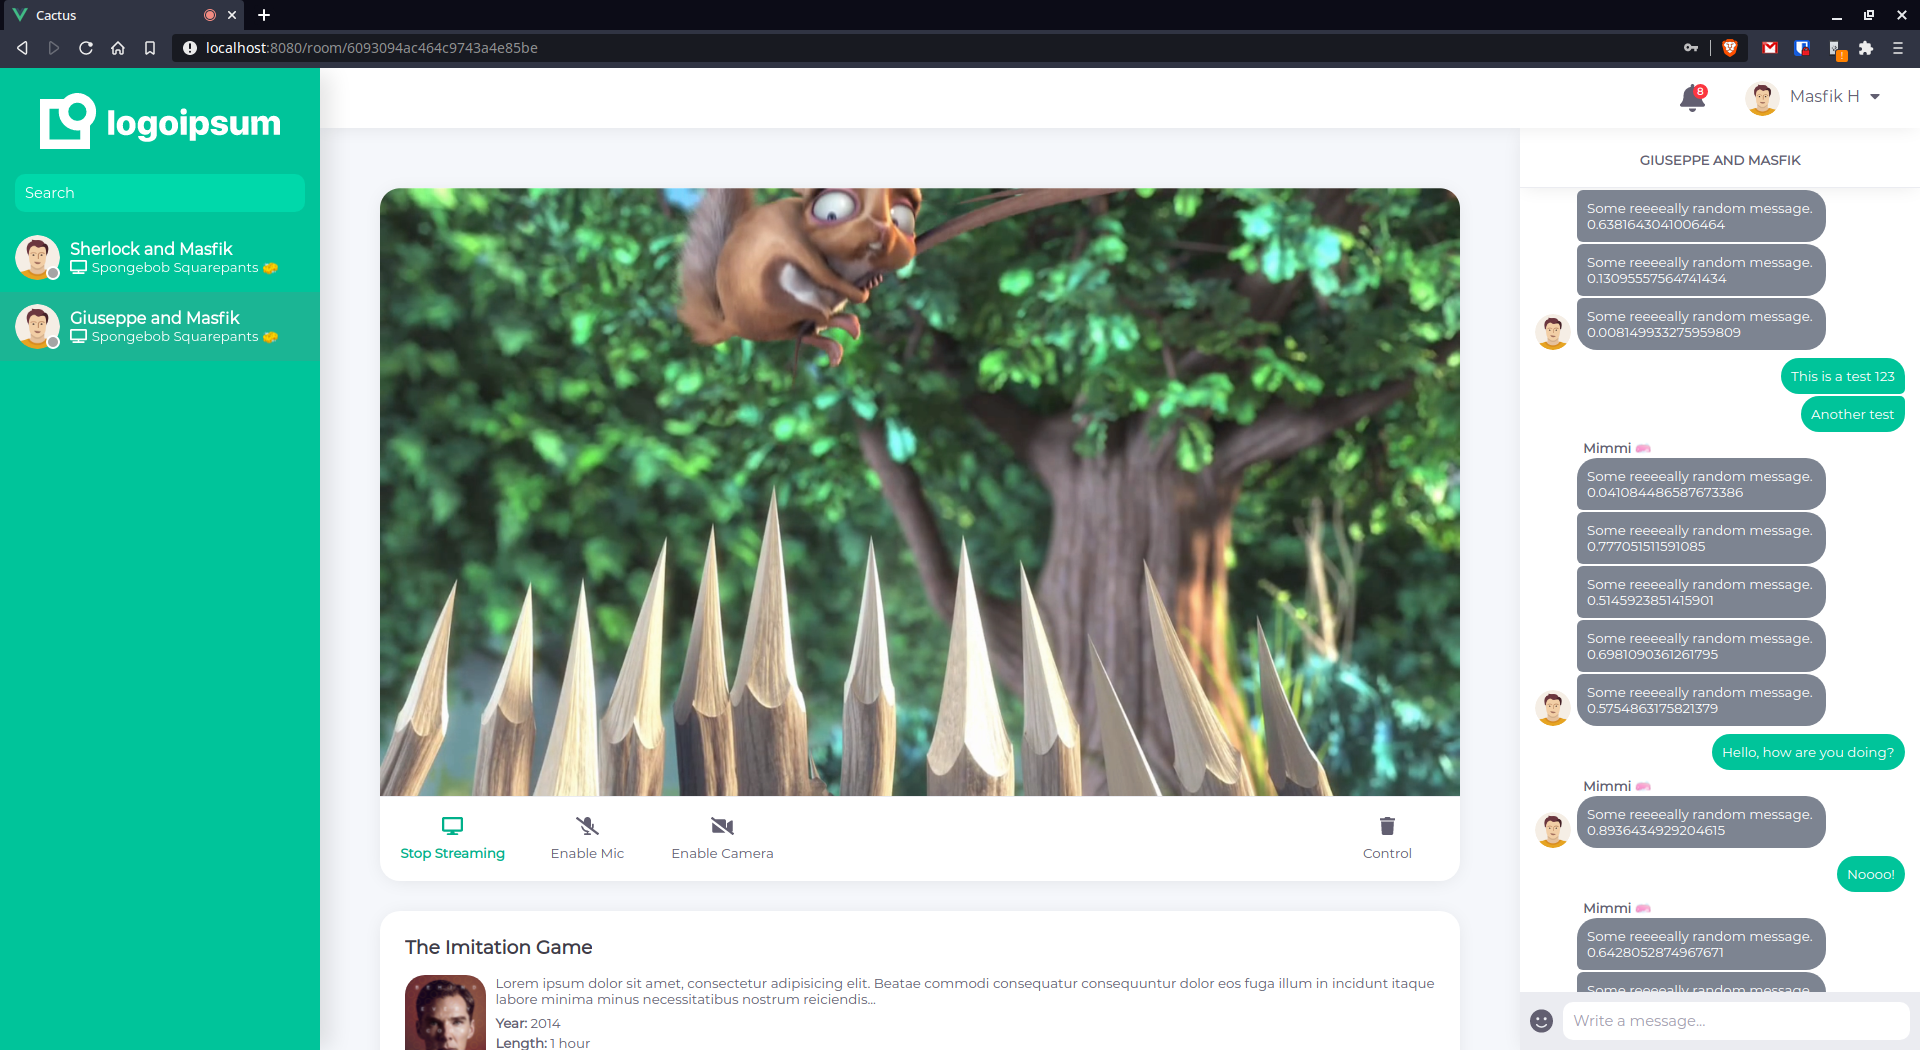Click the sender avatar beside message 0.5754863175821379
Viewport: 1920px width, 1050px height.
pyautogui.click(x=1553, y=708)
